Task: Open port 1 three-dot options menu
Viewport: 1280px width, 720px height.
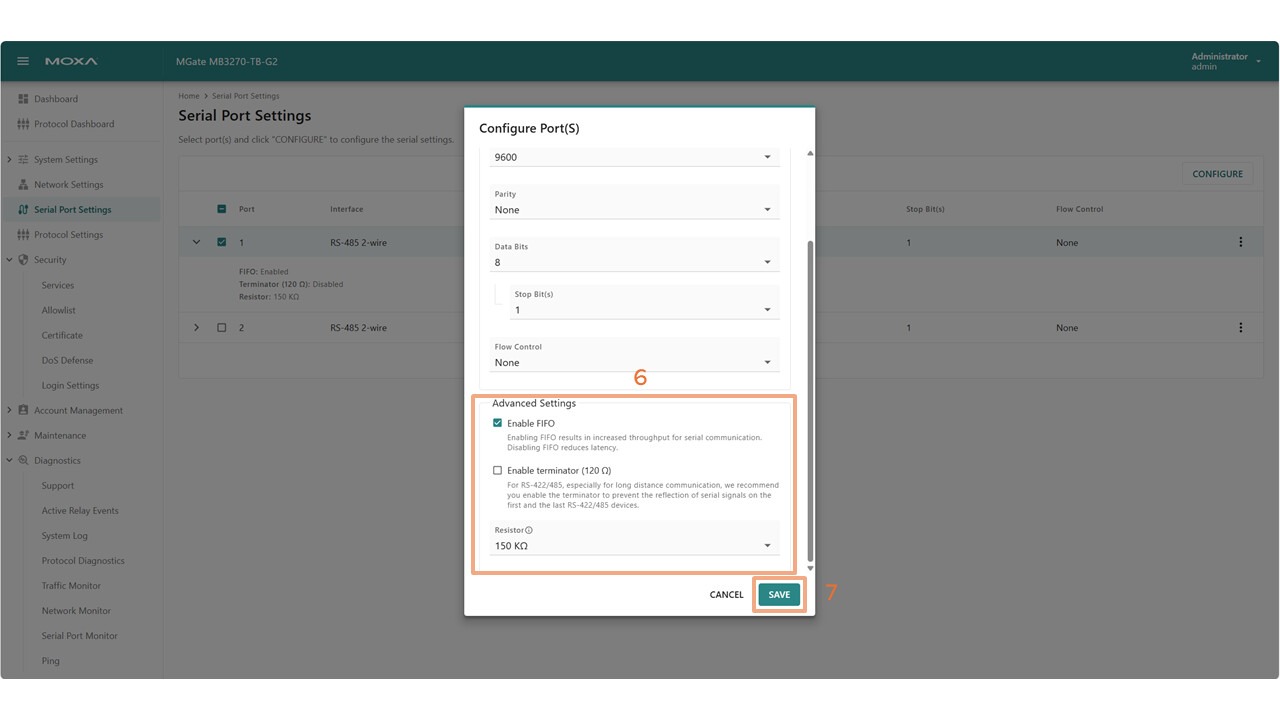Action: pos(1240,242)
